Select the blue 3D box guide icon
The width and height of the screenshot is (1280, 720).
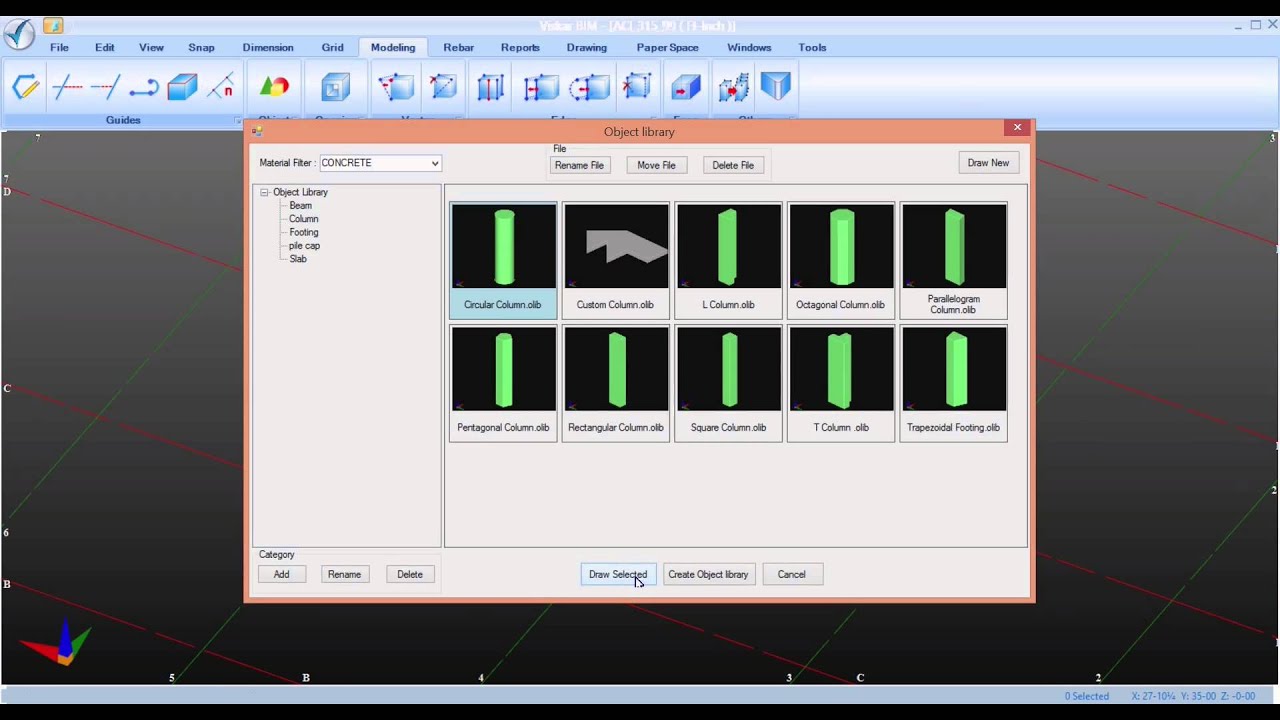[x=182, y=87]
